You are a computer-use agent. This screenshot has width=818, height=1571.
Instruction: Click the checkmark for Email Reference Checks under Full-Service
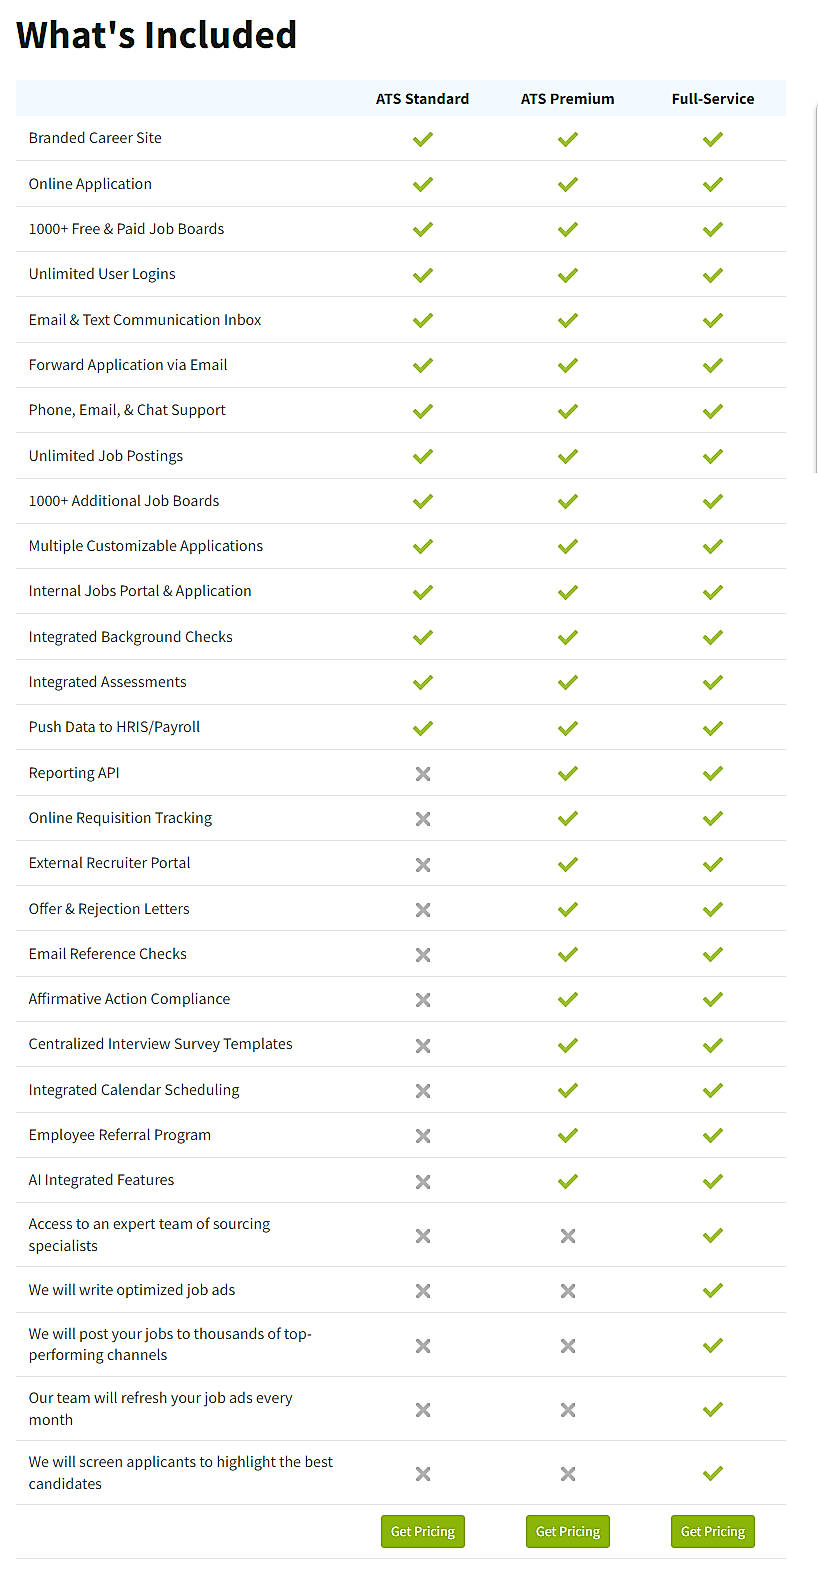[x=712, y=953]
